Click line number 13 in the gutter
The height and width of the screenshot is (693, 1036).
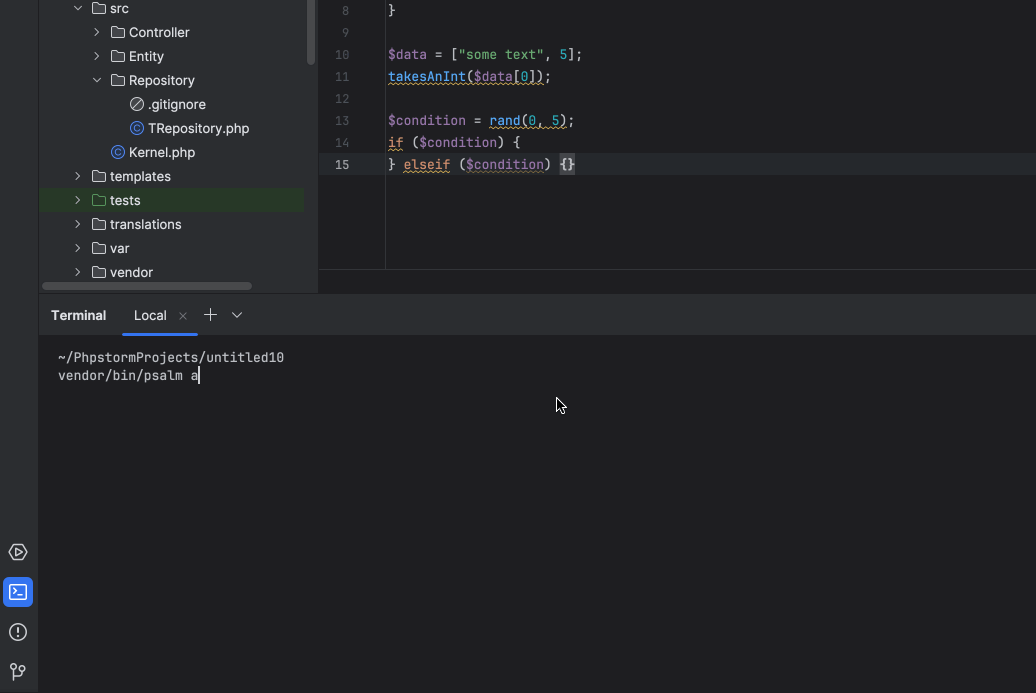pyautogui.click(x=342, y=121)
